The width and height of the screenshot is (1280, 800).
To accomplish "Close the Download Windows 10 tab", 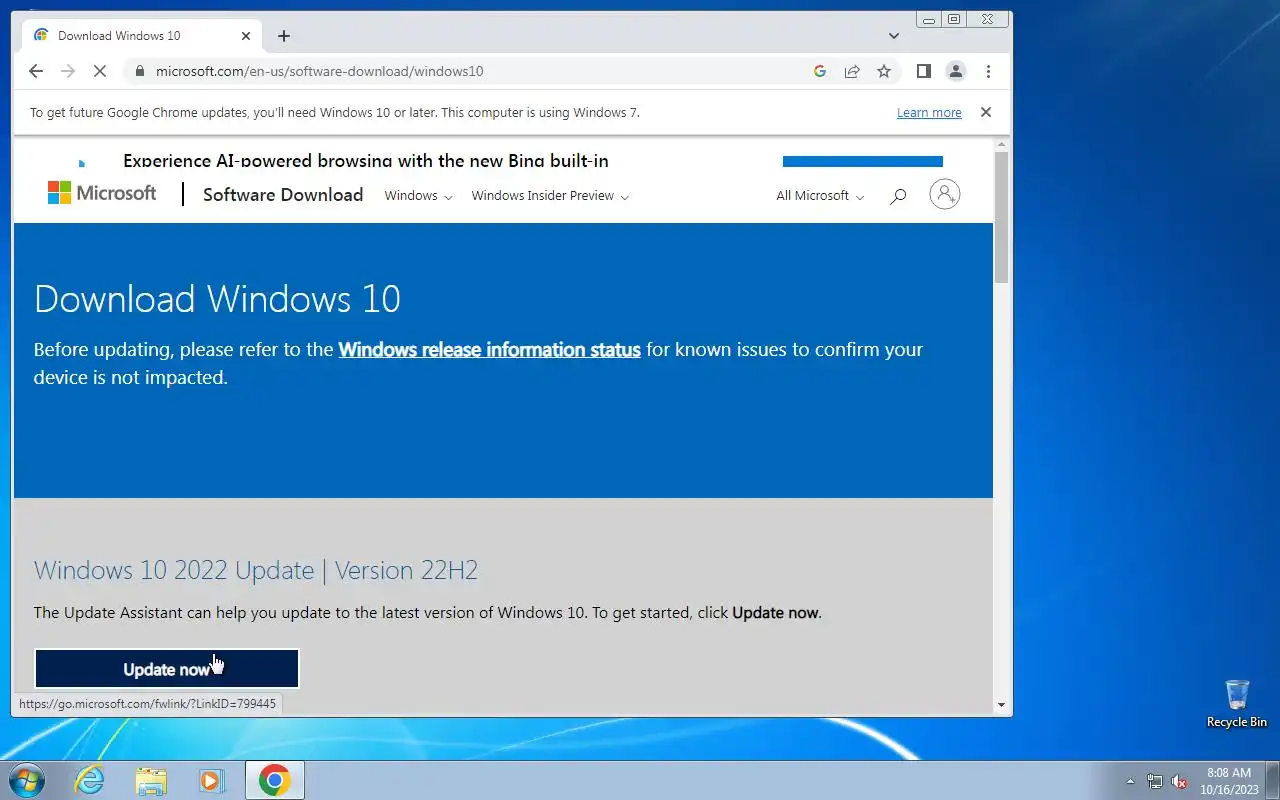I will click(246, 36).
